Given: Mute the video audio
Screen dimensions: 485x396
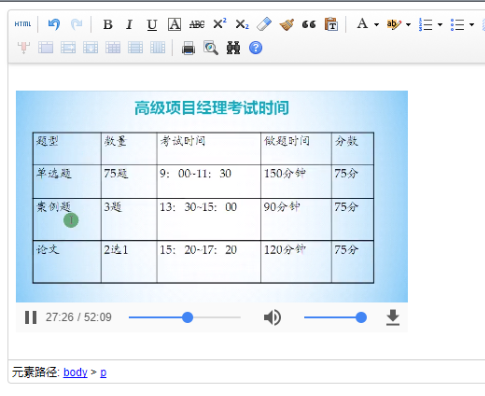Looking at the screenshot, I should click(272, 317).
